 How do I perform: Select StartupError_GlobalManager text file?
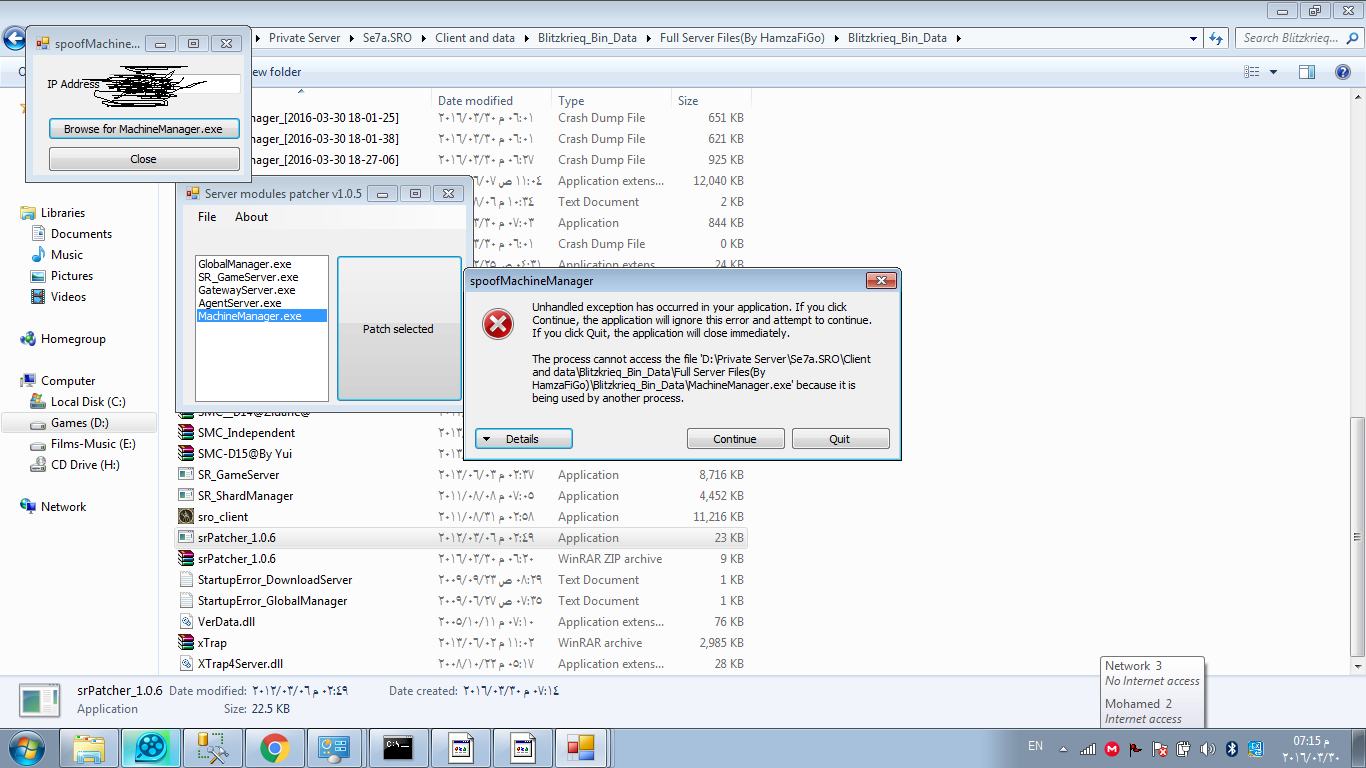point(272,601)
